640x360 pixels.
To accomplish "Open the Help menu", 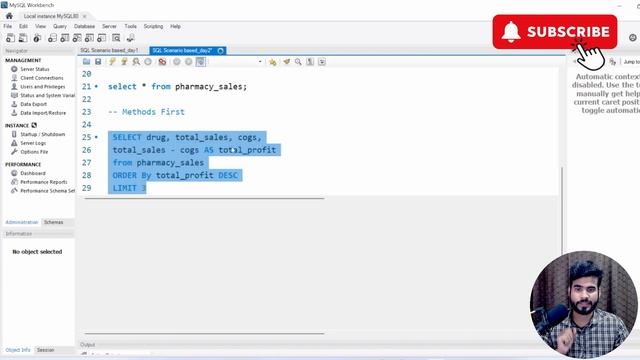I will click(176, 26).
